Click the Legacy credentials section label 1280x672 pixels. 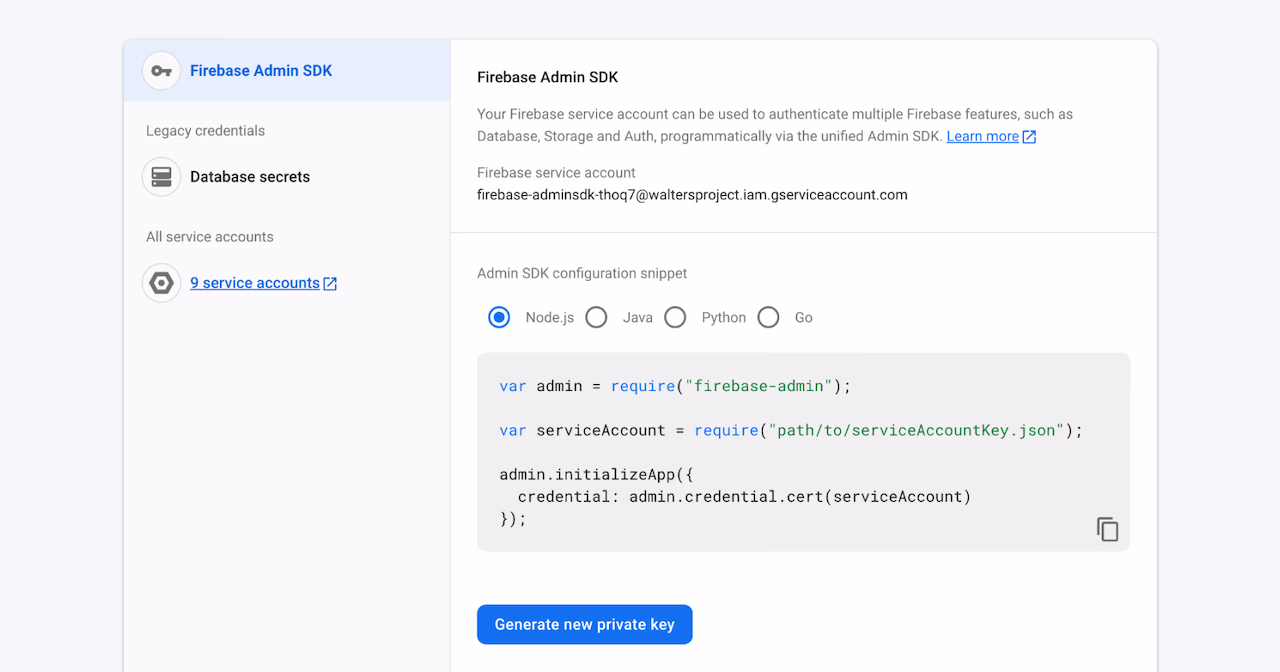click(x=205, y=131)
